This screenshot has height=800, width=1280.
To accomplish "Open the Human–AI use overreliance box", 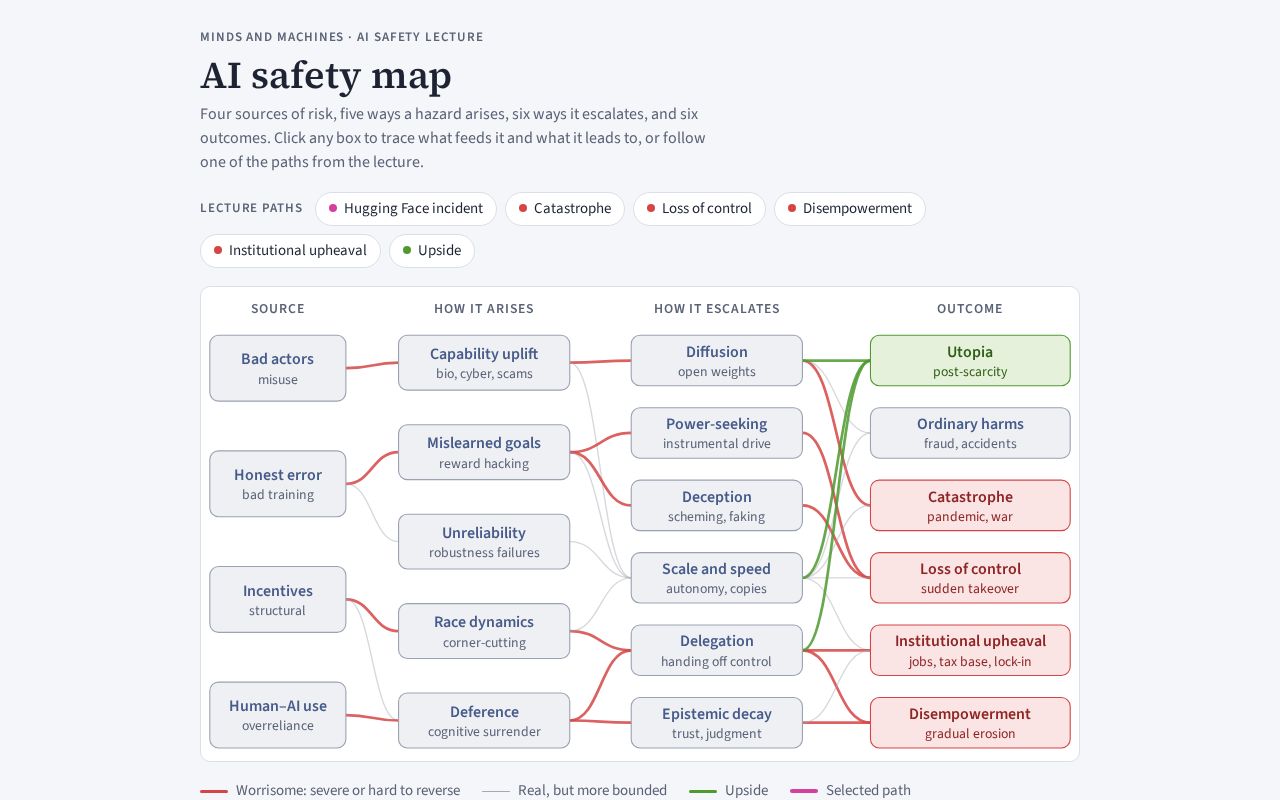I will (x=278, y=715).
